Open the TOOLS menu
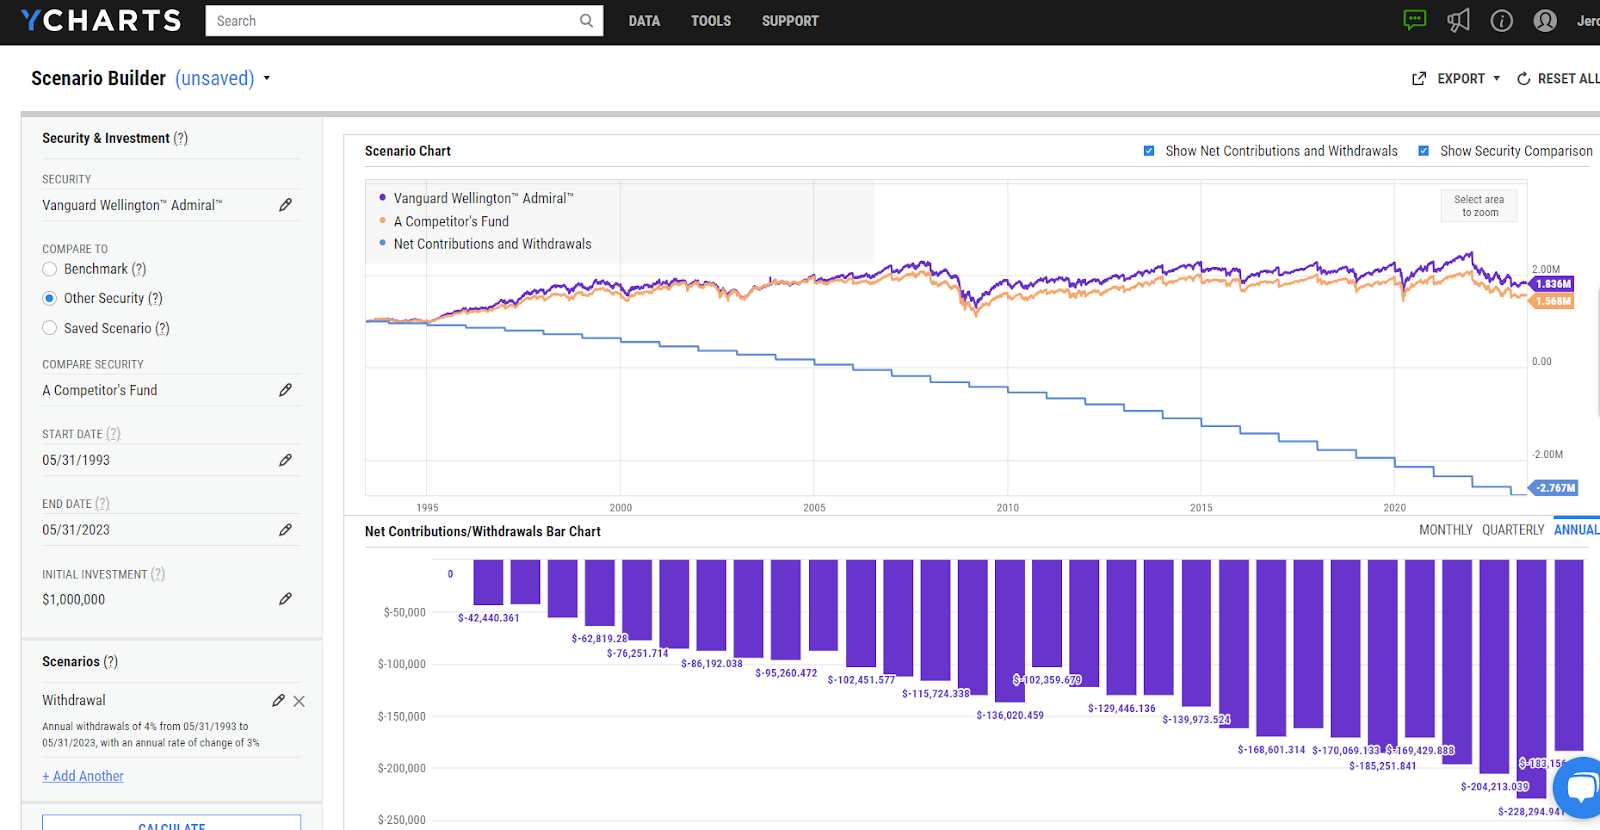Viewport: 1600px width, 830px height. [x=711, y=21]
